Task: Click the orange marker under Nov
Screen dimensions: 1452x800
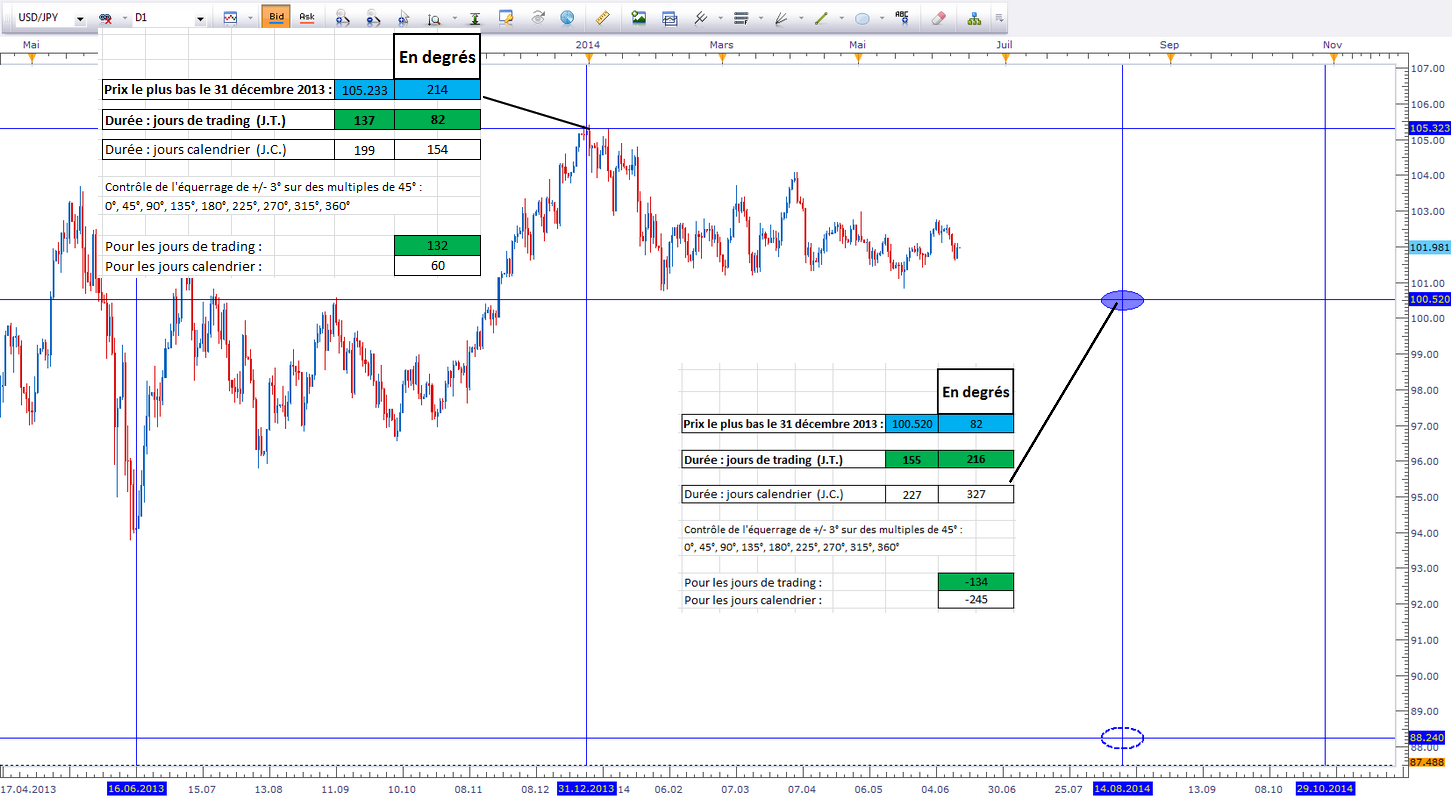Action: 1333,60
